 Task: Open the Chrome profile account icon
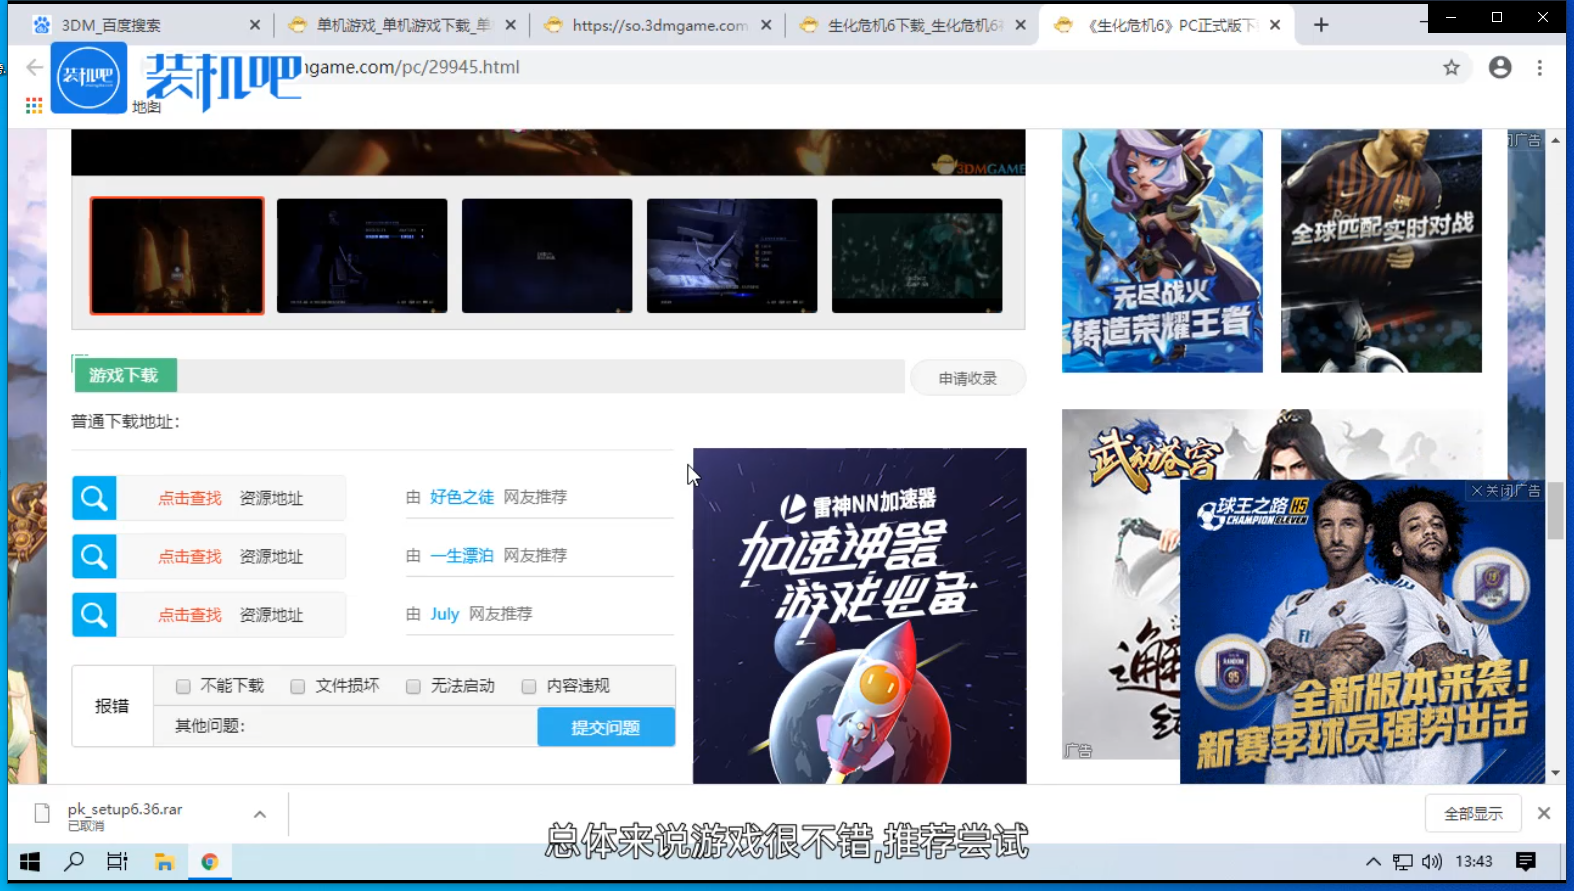(1500, 68)
